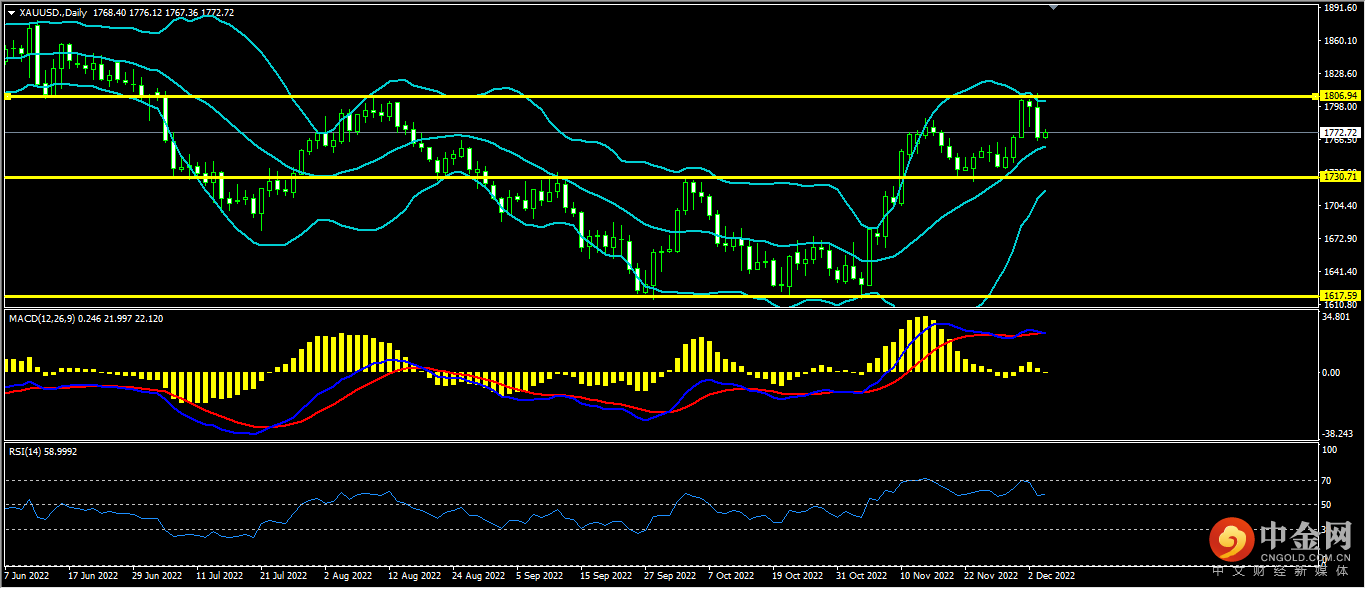1366x589 pixels.
Task: Click the yellow 1806.94 price label
Action: [1338, 95]
